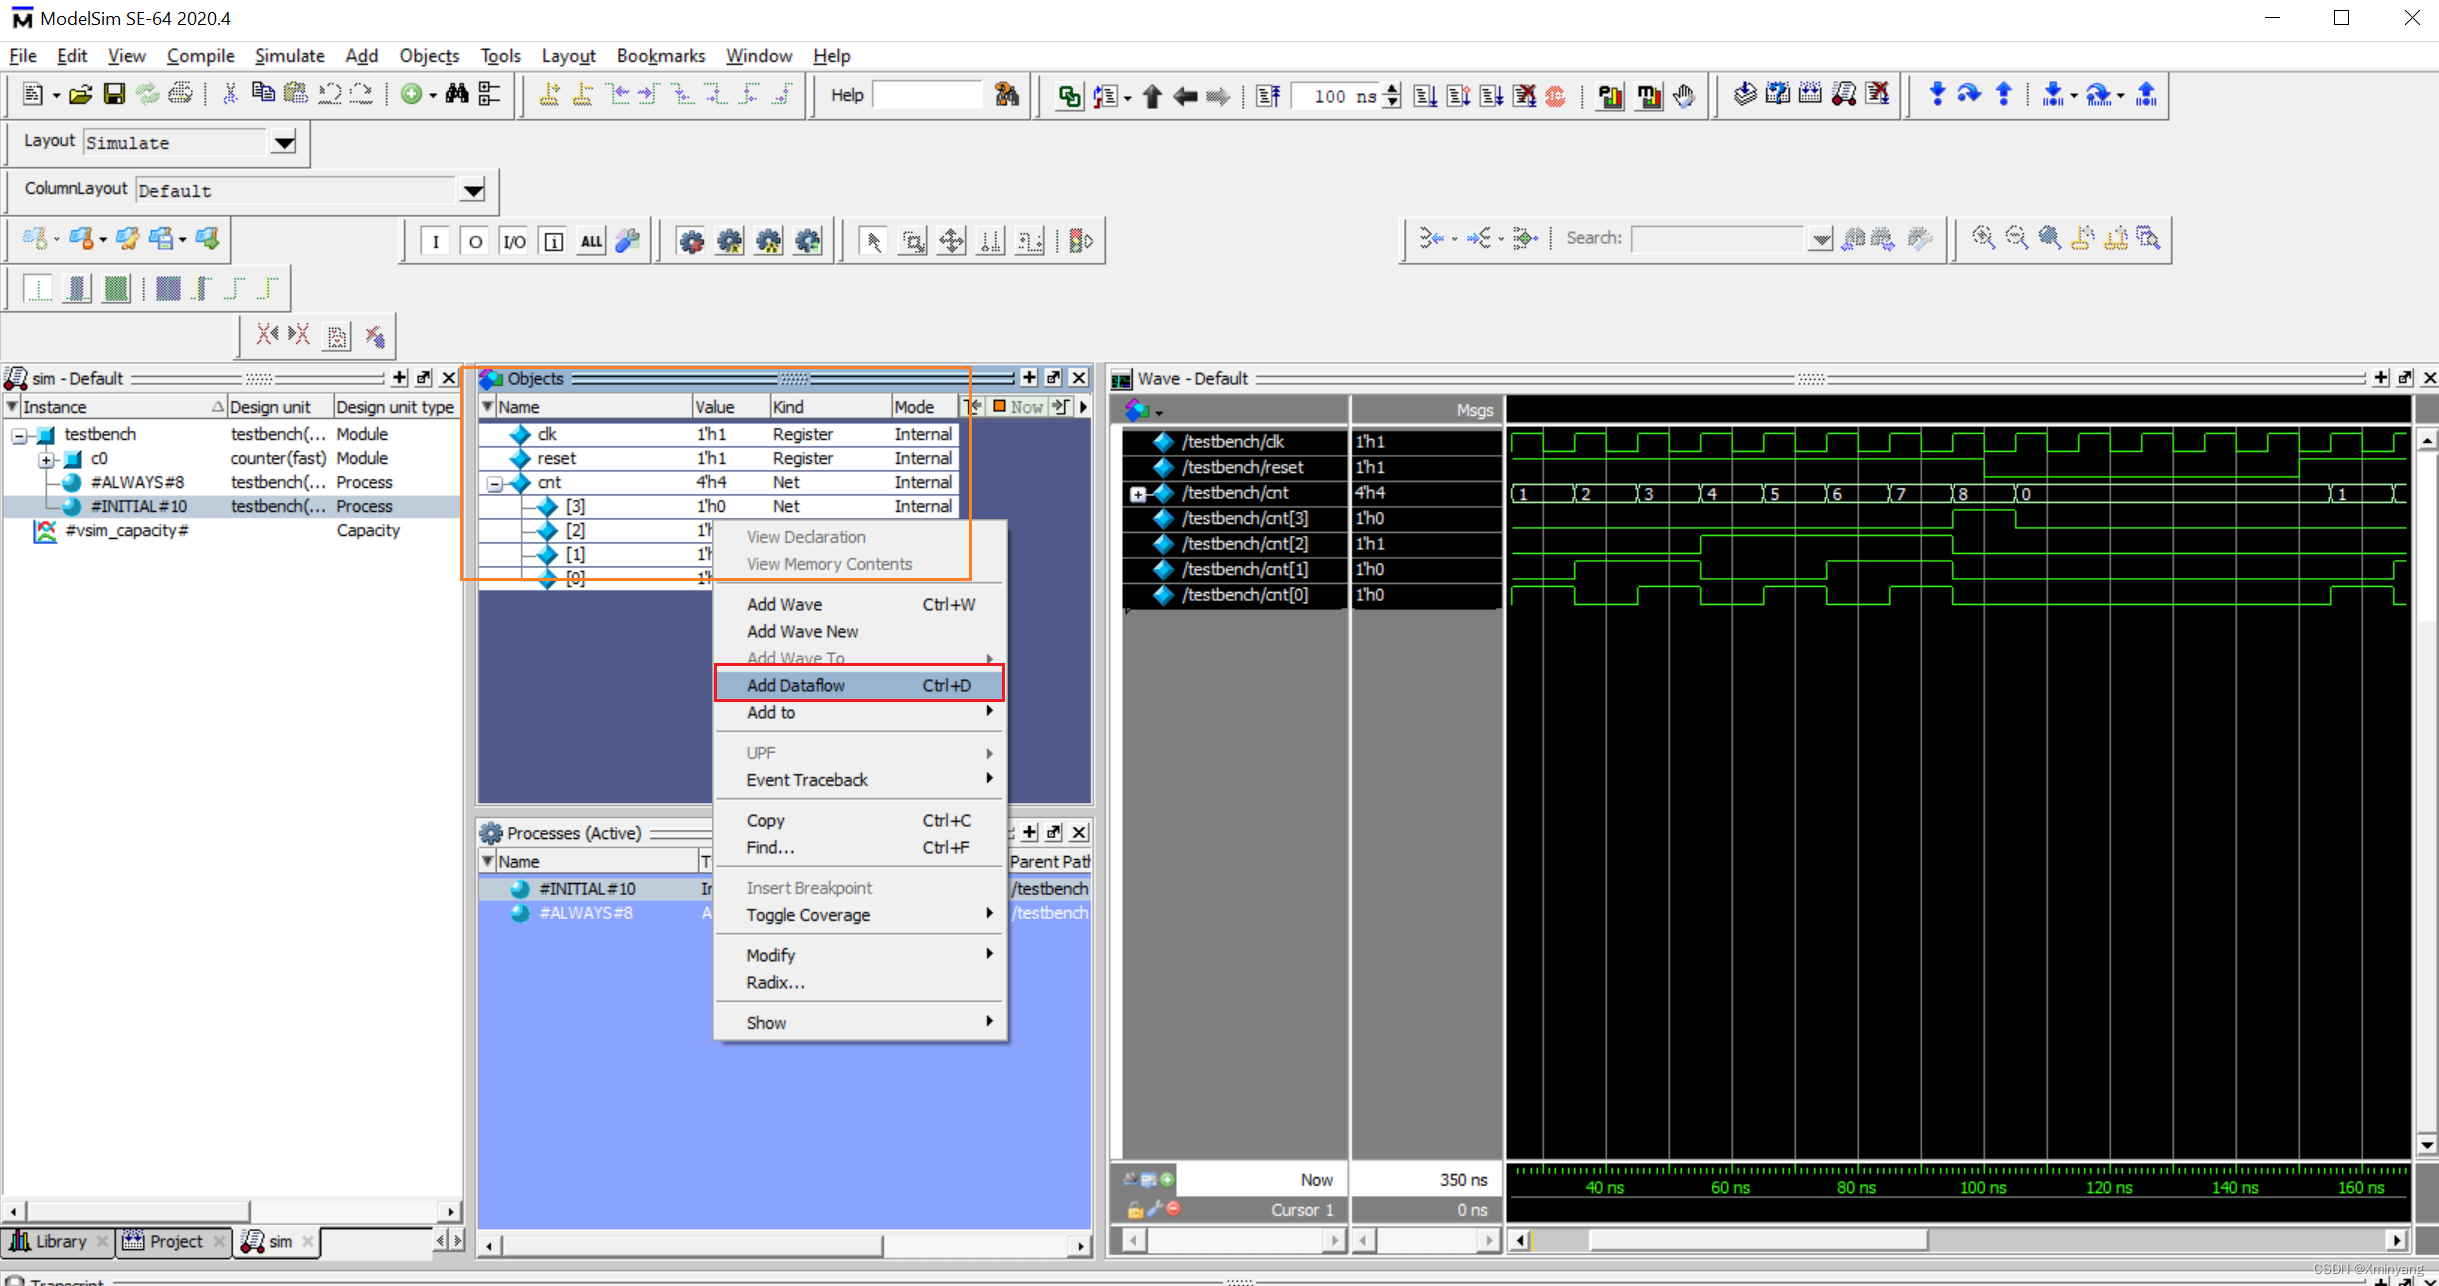Click the Insert Cursor yellow icon
2439x1286 pixels.
(x=549, y=94)
